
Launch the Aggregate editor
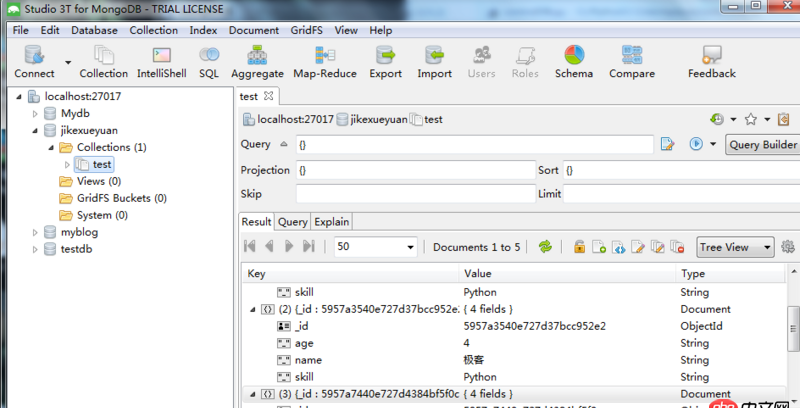(257, 61)
